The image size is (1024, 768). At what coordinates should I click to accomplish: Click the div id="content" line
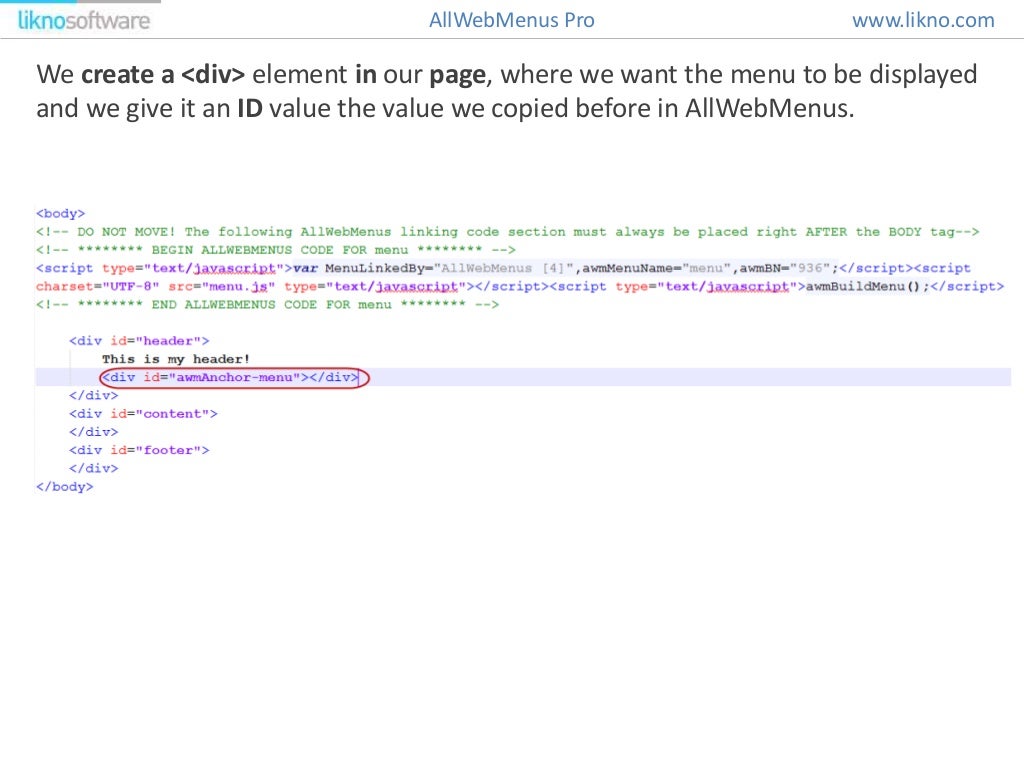pos(143,414)
